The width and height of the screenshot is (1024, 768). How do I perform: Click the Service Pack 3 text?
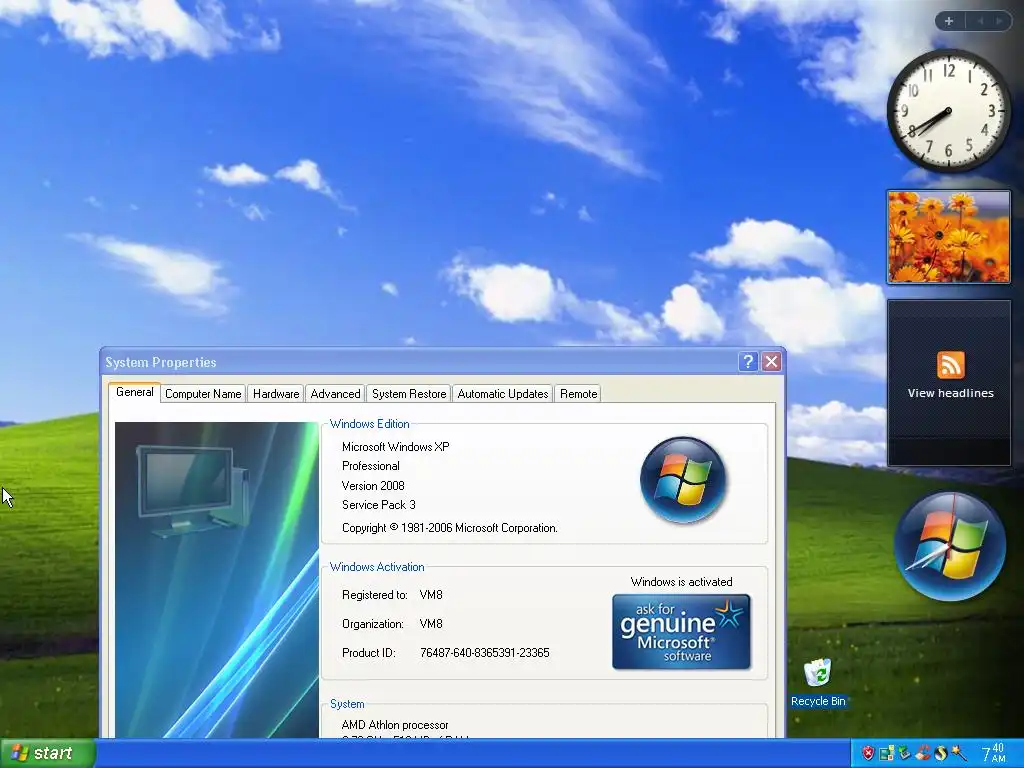379,505
